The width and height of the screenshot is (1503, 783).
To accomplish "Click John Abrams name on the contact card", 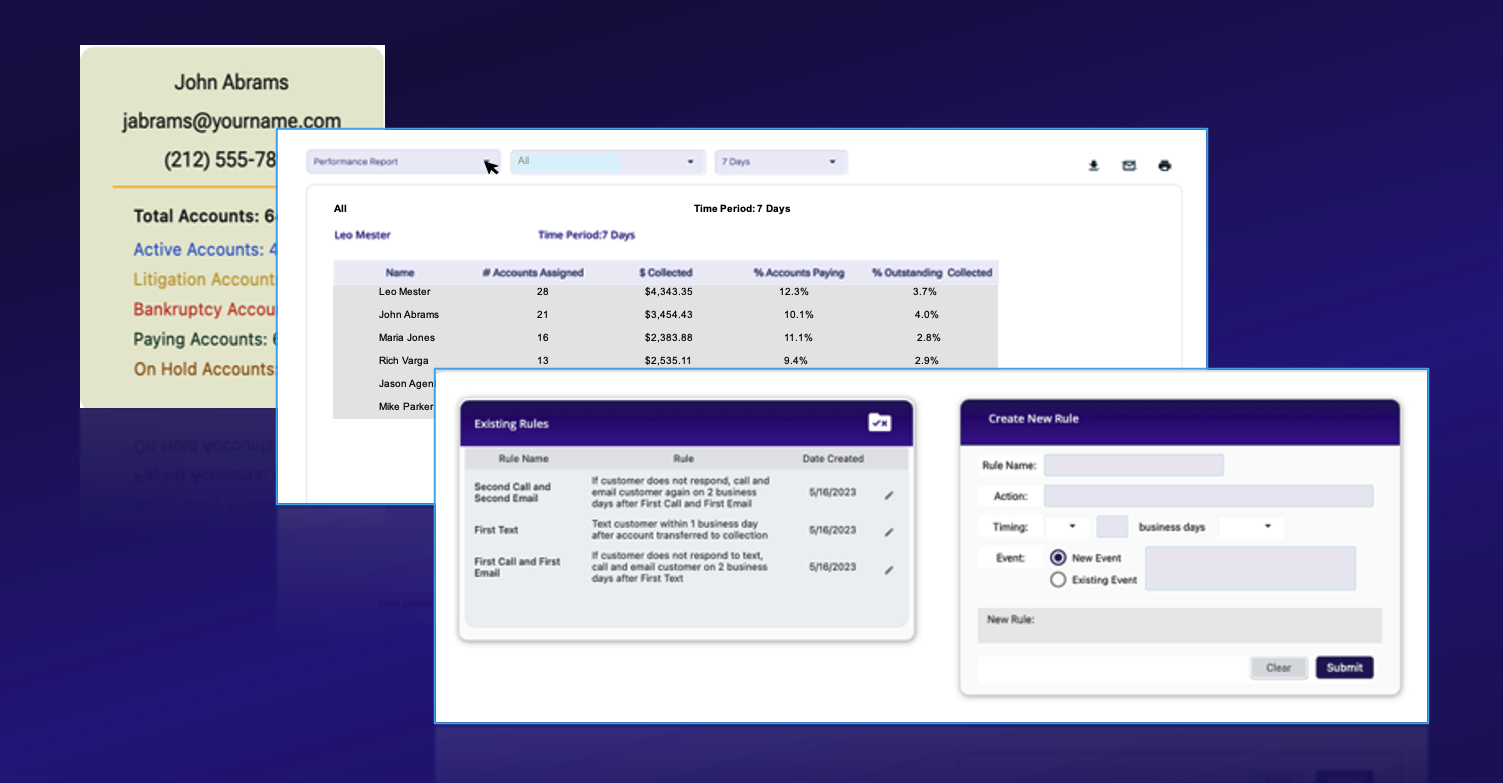I will pyautogui.click(x=231, y=83).
